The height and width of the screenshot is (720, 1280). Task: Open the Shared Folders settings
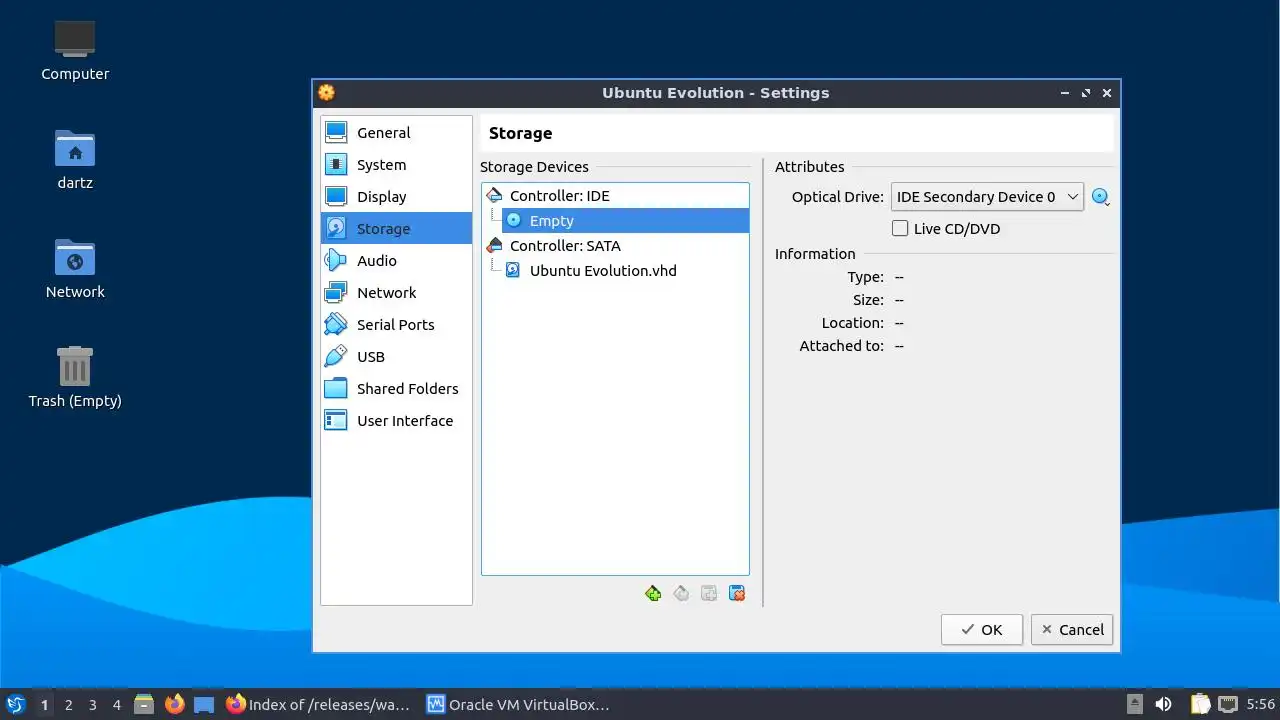point(396,389)
